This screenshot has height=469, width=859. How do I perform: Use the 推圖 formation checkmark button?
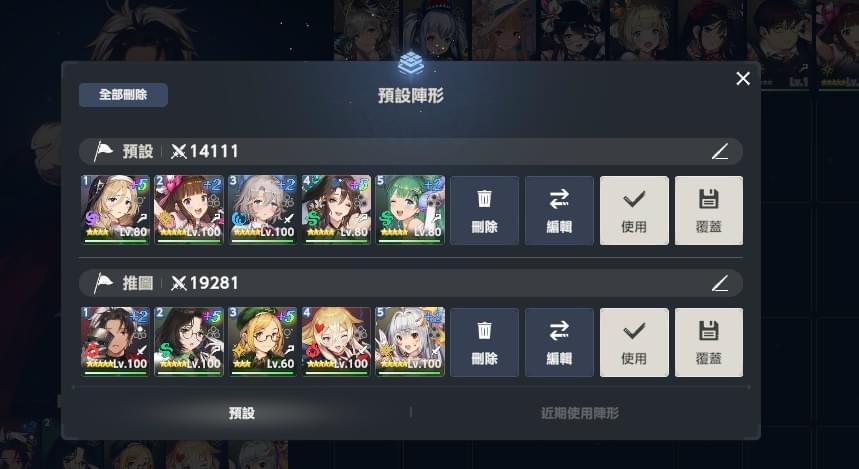pyautogui.click(x=634, y=342)
